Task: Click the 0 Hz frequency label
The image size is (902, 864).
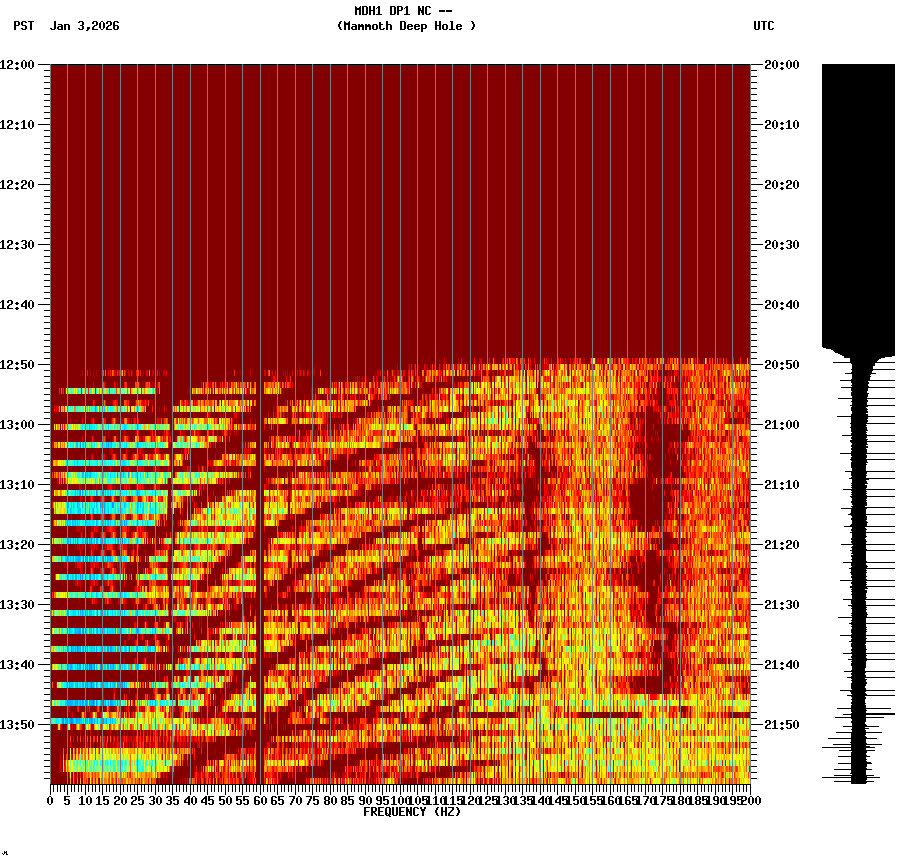Action: point(47,800)
